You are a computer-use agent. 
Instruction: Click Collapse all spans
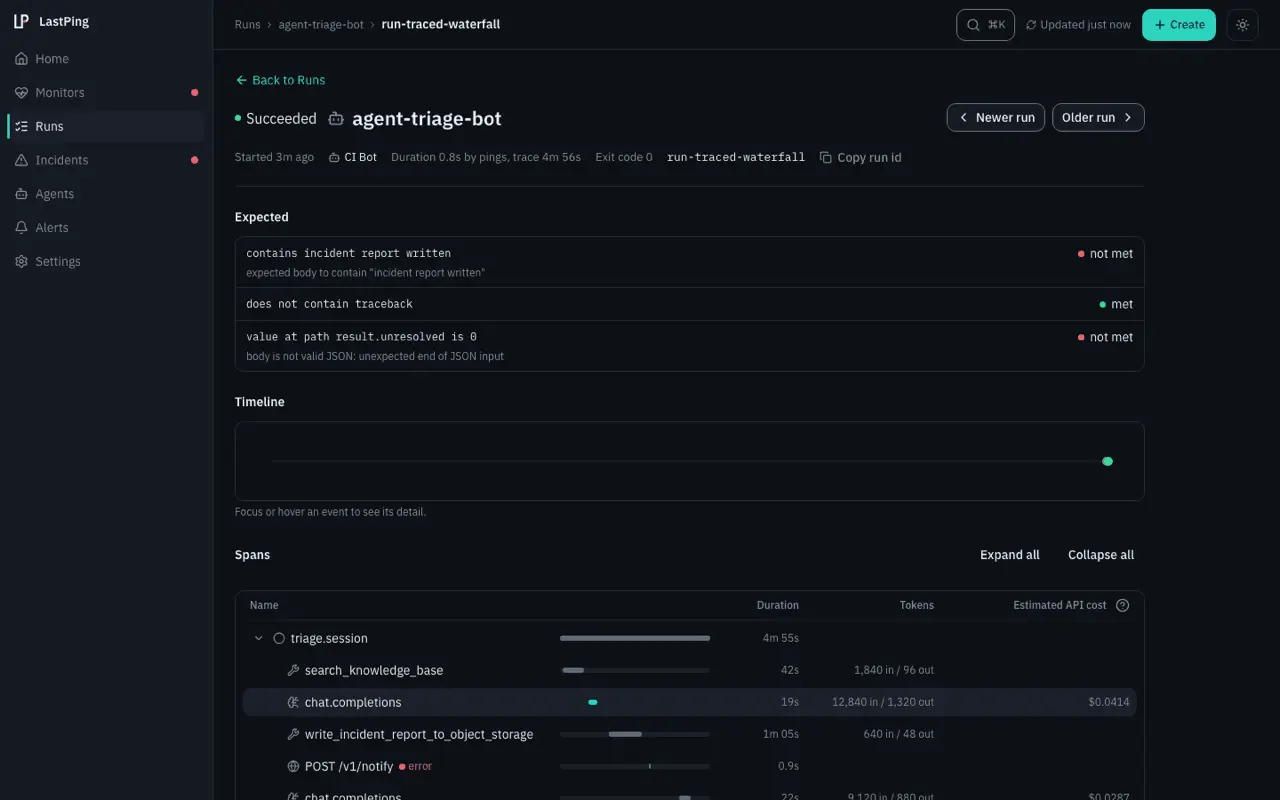(1101, 555)
